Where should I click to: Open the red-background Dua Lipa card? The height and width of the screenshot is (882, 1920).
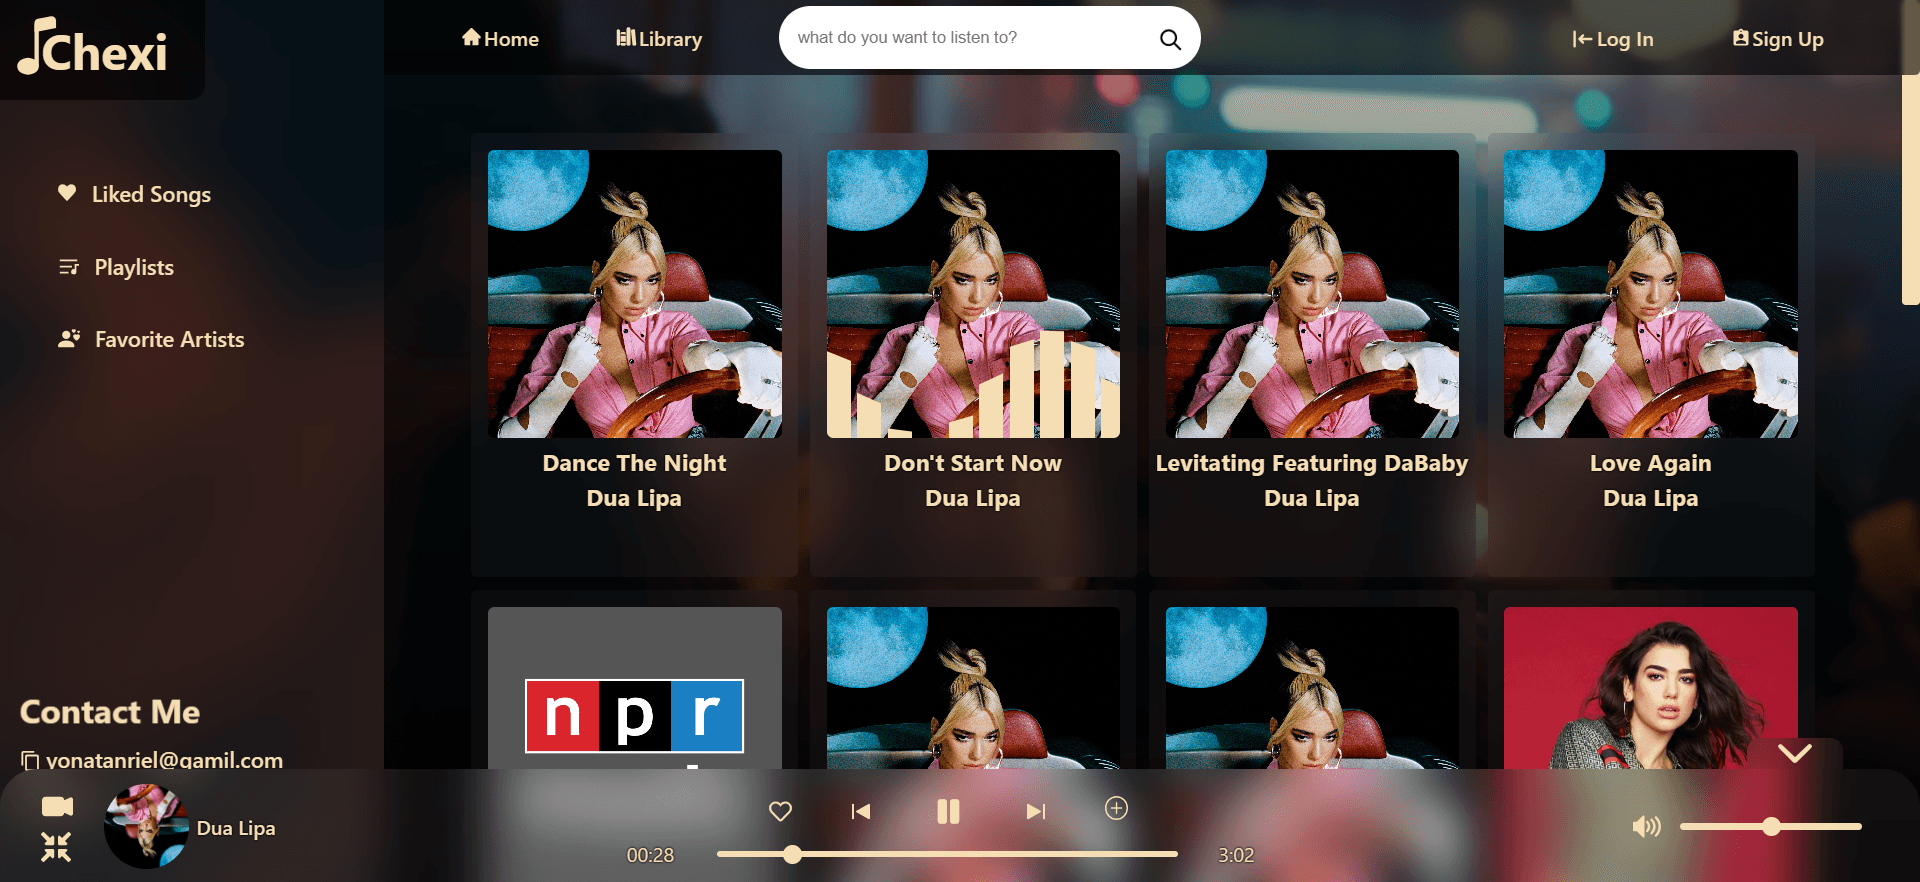[1651, 688]
